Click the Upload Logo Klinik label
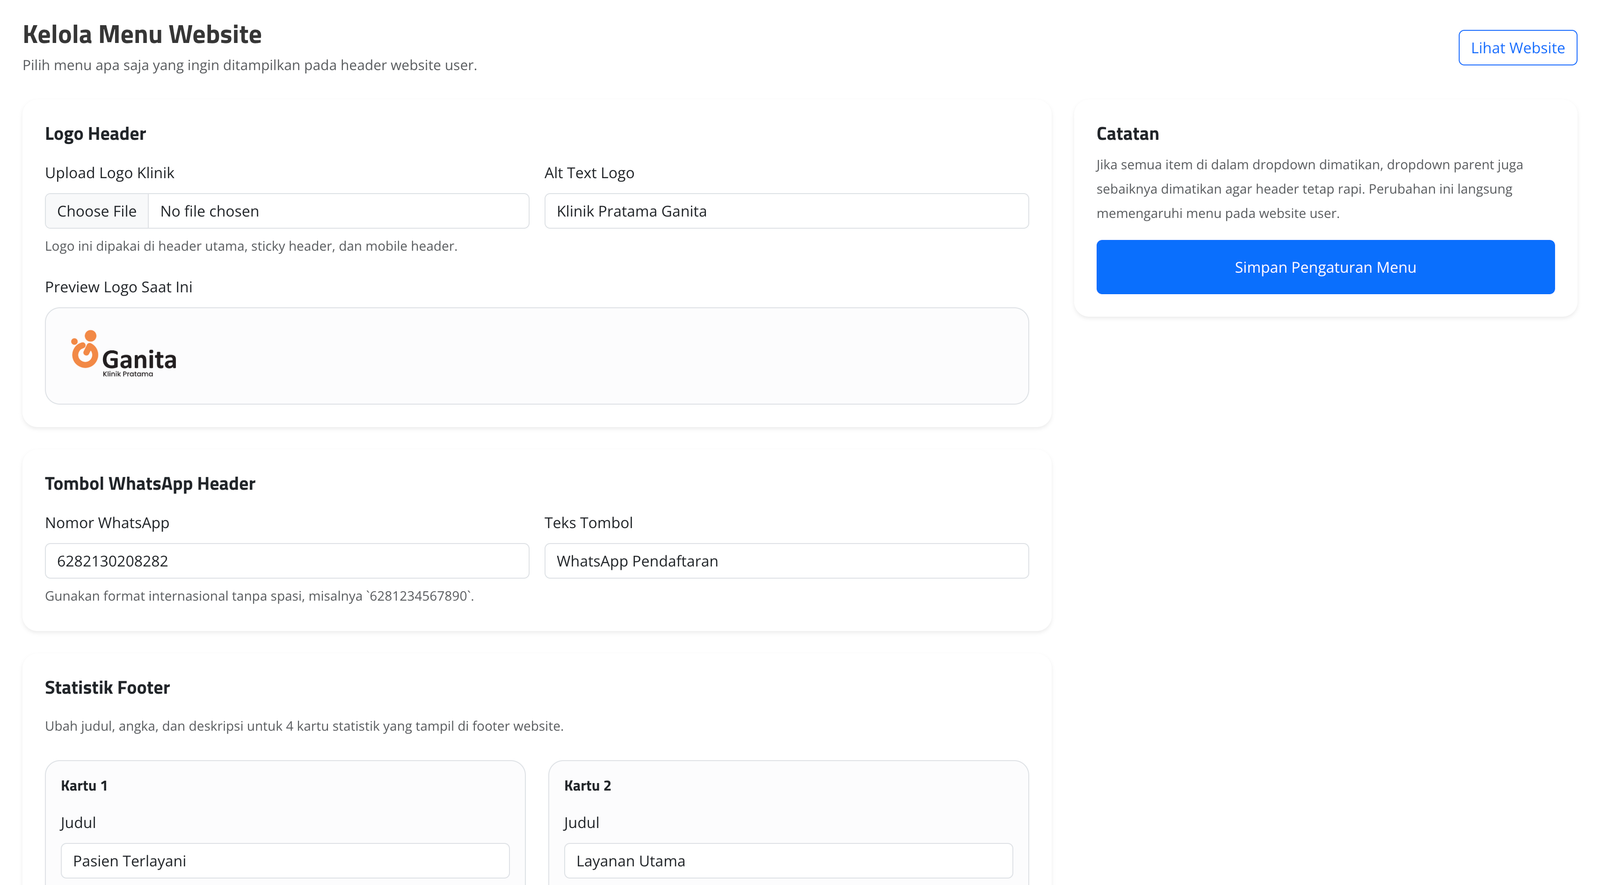Image resolution: width=1600 pixels, height=885 pixels. click(x=109, y=173)
